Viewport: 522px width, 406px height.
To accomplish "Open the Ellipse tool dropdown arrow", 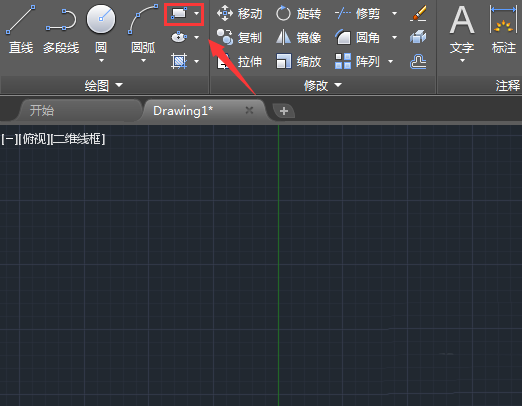I will 197,37.
